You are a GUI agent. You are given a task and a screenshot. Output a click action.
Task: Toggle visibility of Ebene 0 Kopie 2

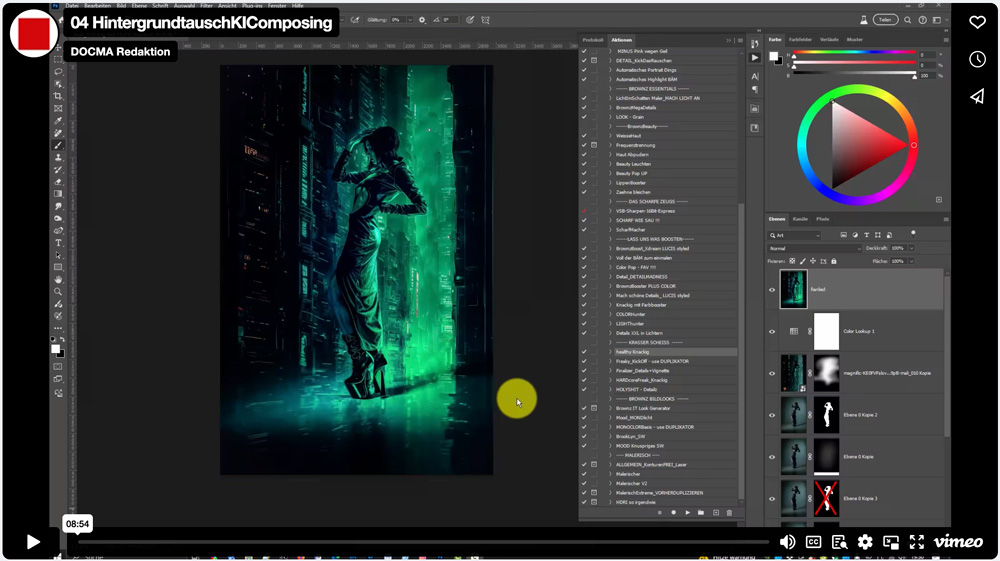click(x=772, y=415)
